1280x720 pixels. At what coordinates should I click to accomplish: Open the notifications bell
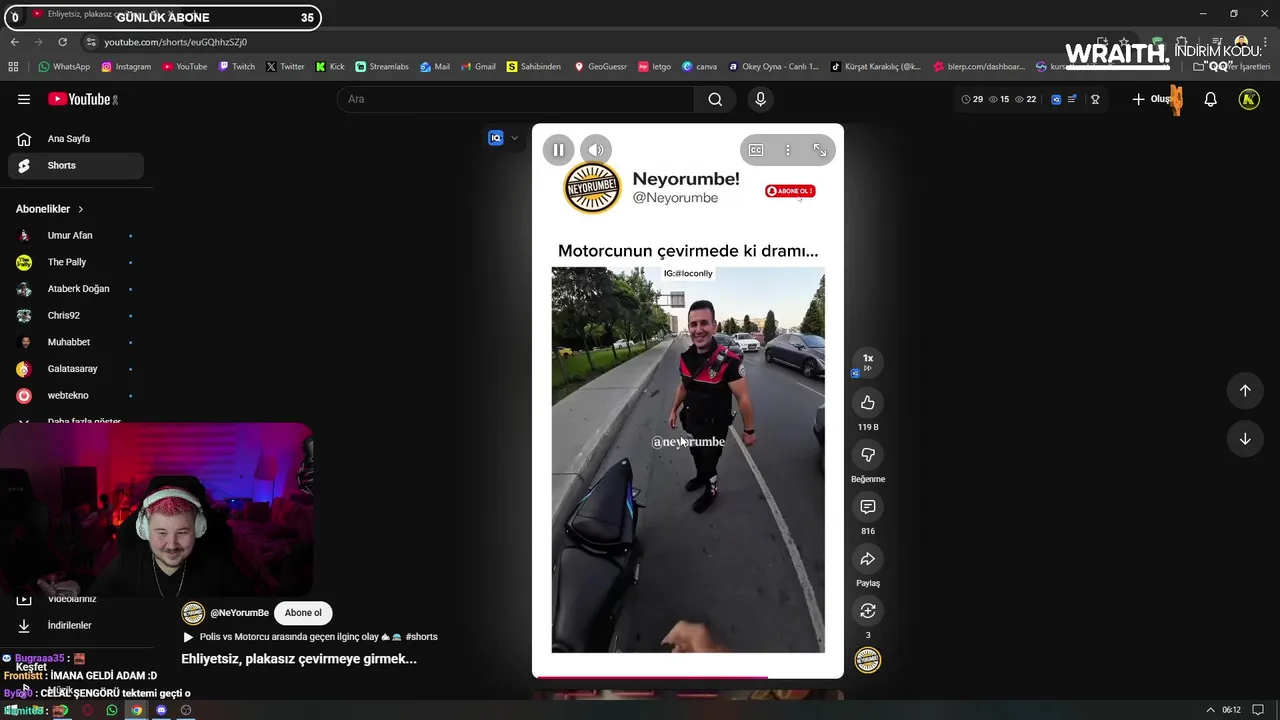[1210, 99]
